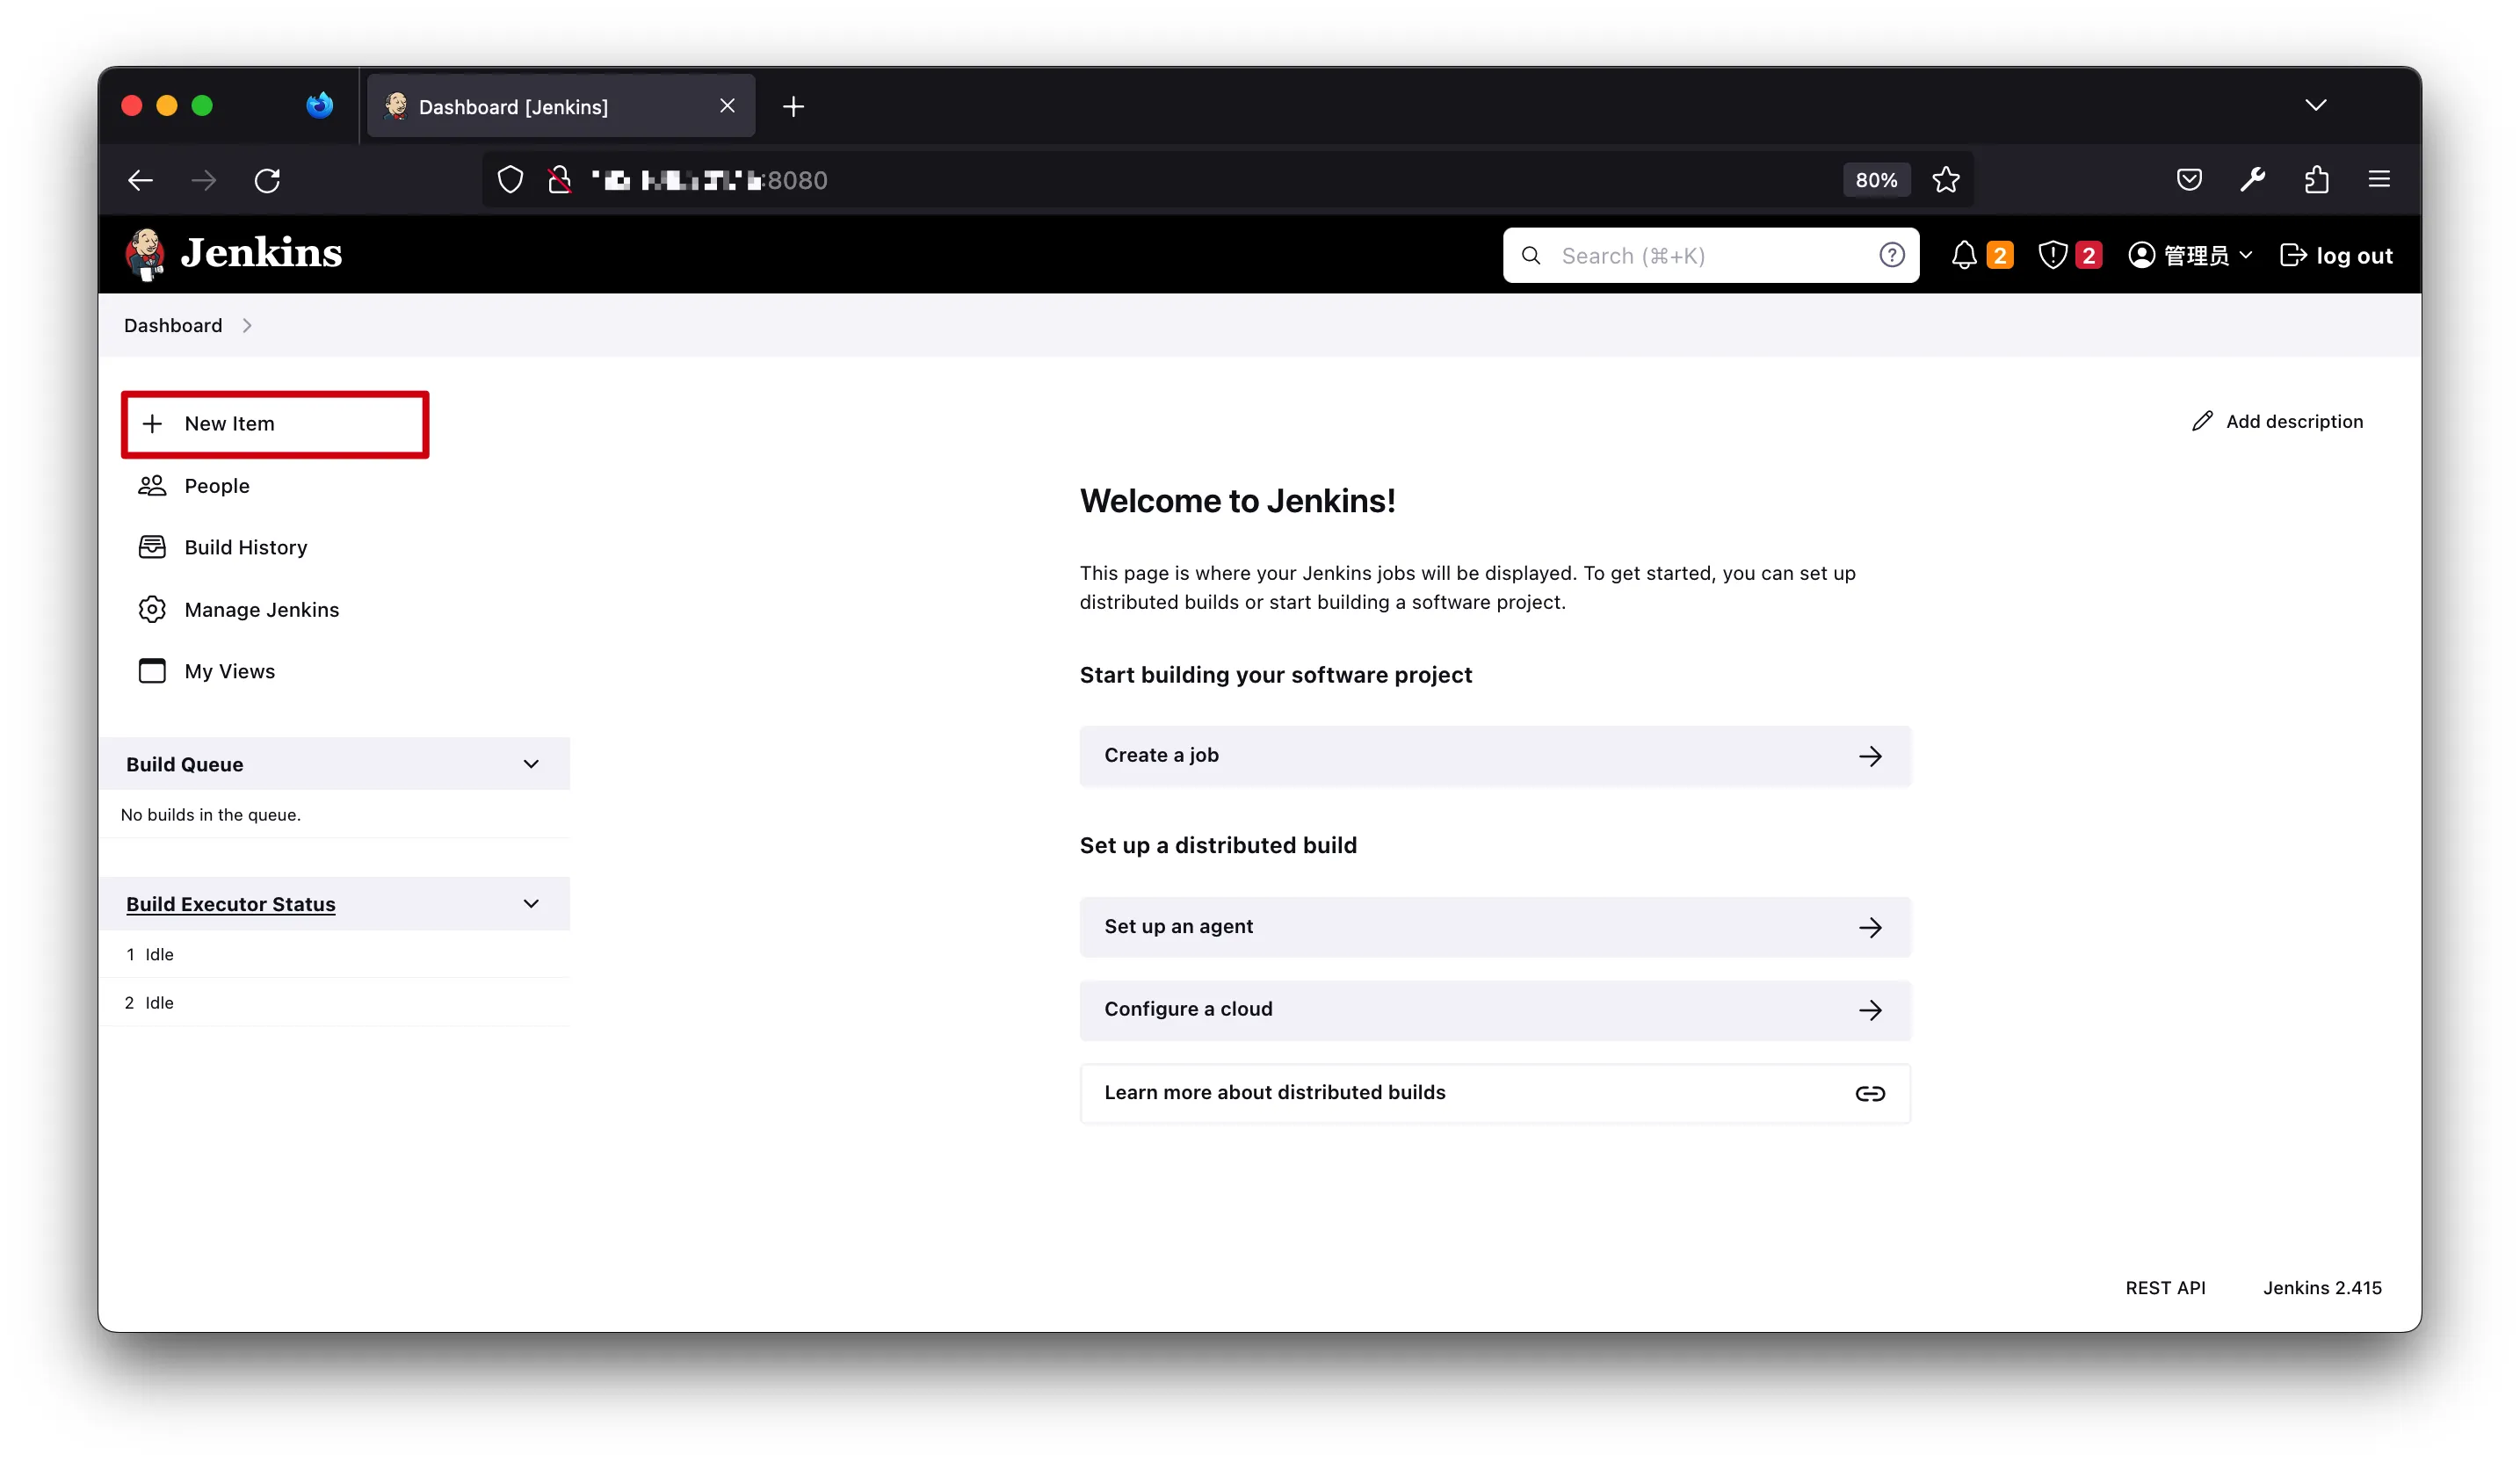Open the security warnings shield icon
Image resolution: width=2520 pixels, height=1462 pixels.
2052,255
